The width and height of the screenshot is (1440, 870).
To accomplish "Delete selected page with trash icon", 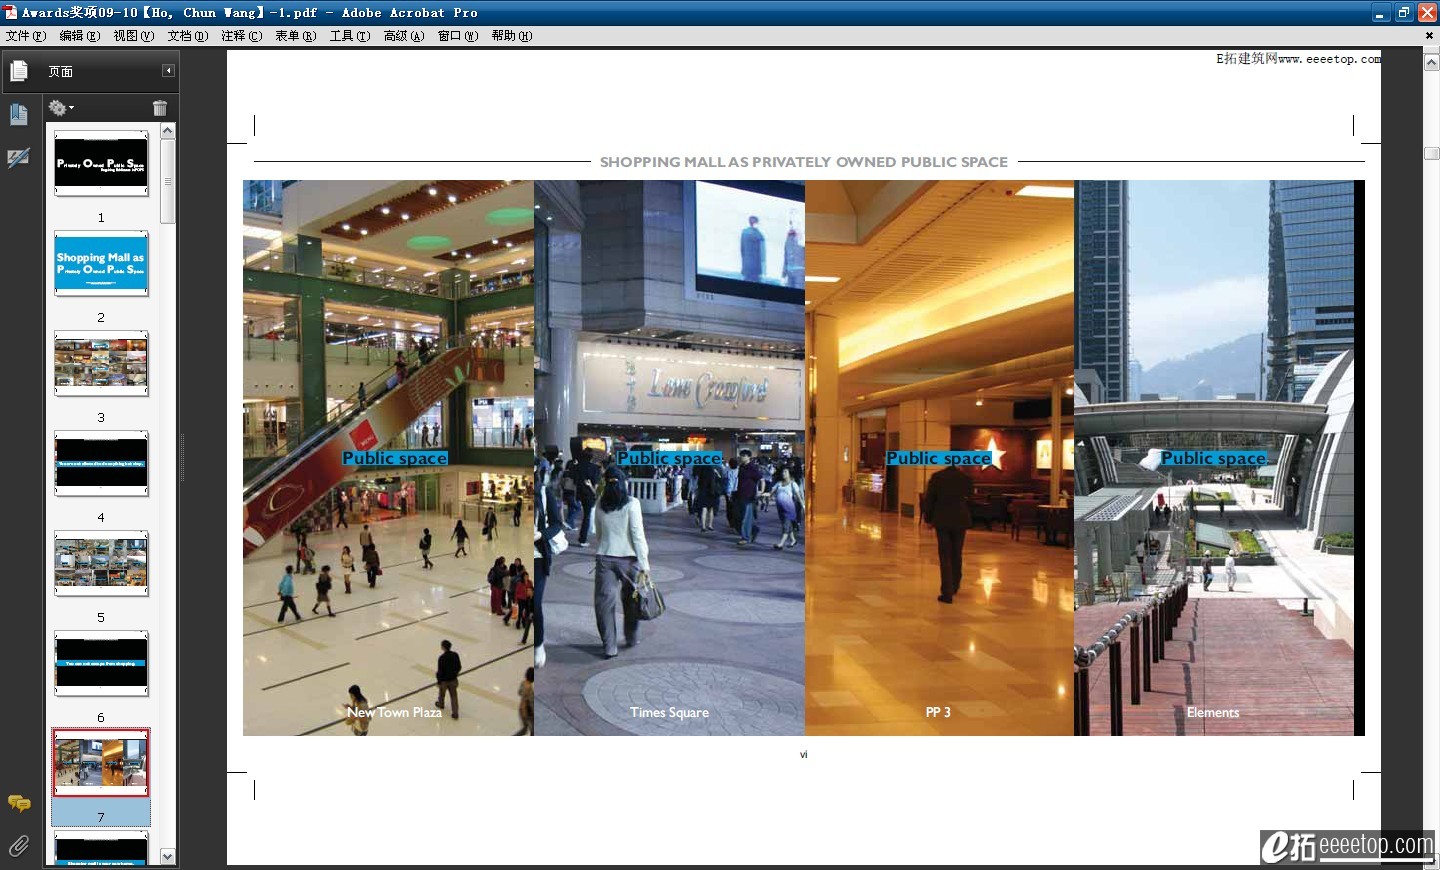I will point(160,108).
